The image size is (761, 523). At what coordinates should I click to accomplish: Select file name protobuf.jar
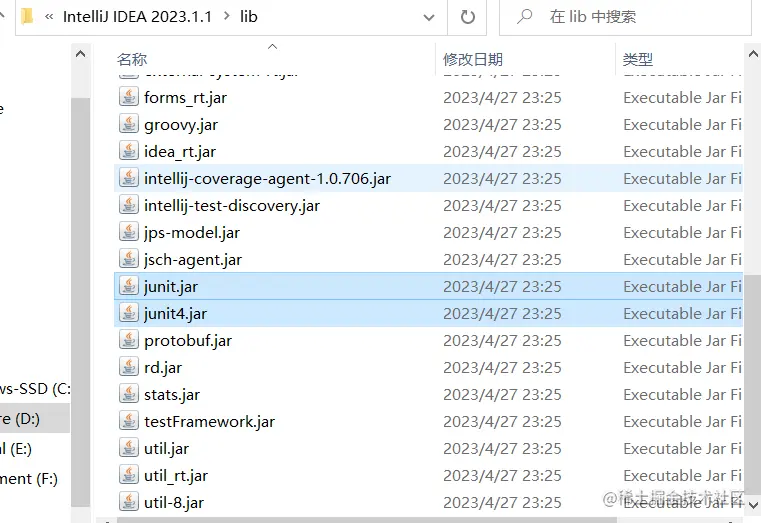pyautogui.click(x=188, y=341)
